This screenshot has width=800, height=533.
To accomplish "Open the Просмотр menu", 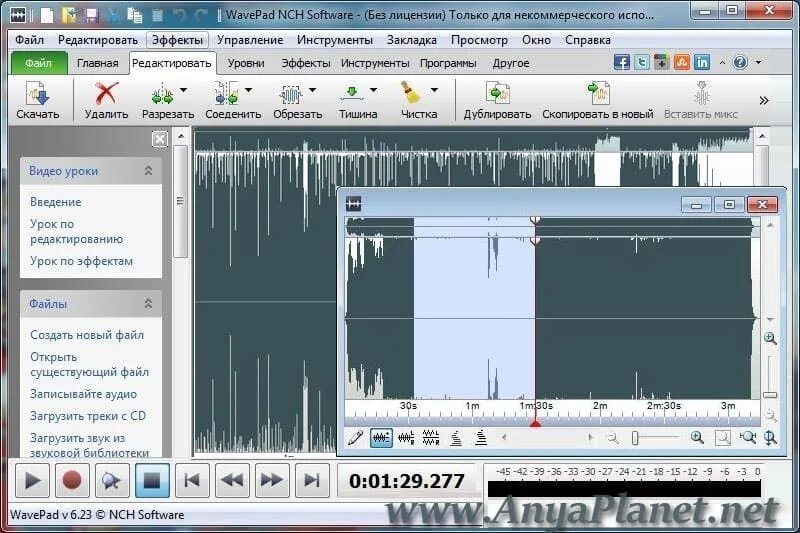I will (x=479, y=40).
